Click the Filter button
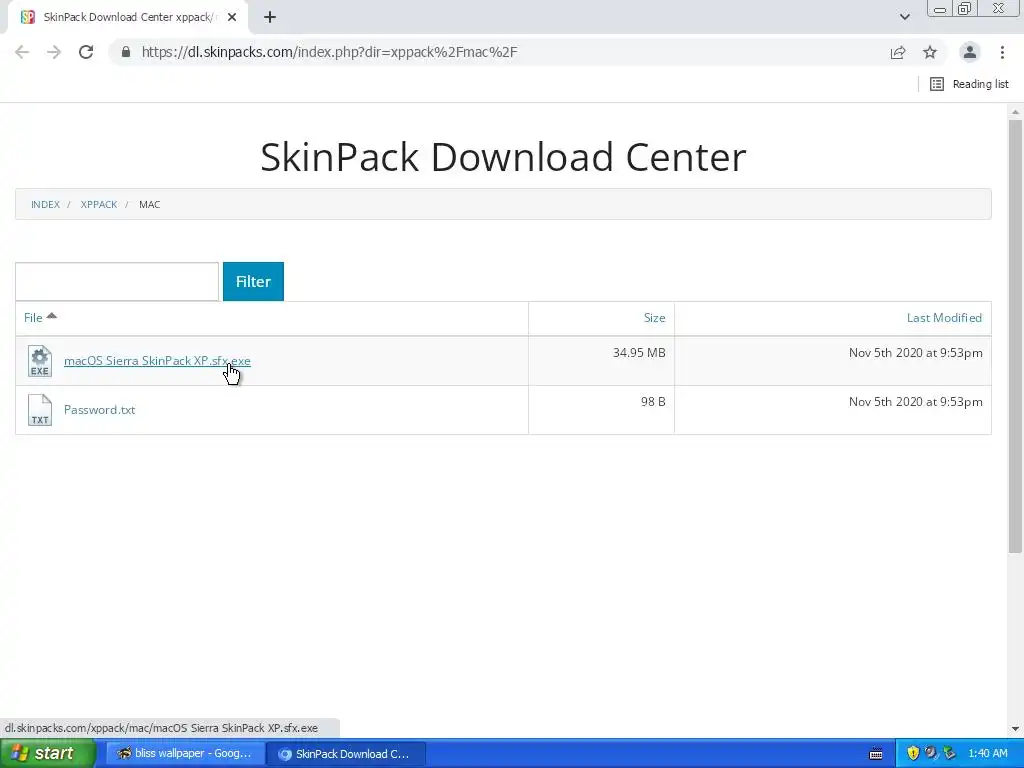 [x=253, y=281]
